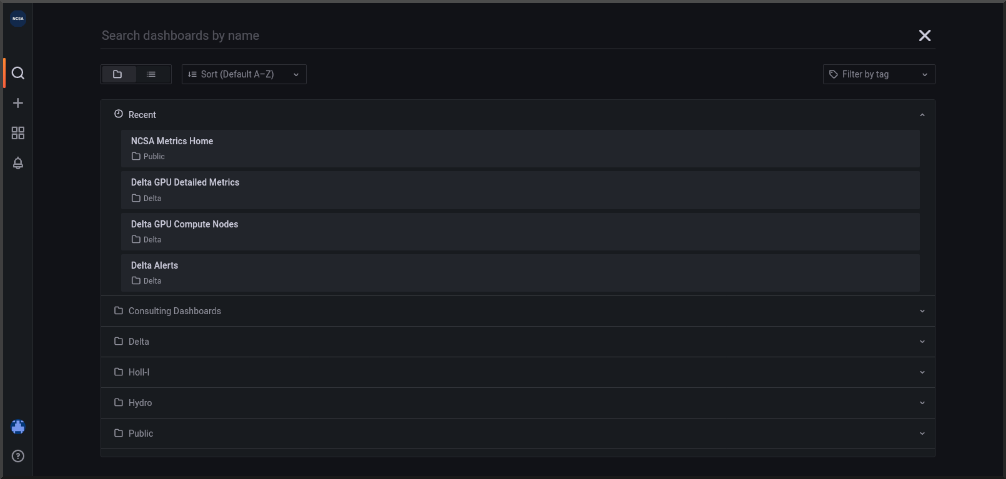Switch to folder view layout

(118, 74)
